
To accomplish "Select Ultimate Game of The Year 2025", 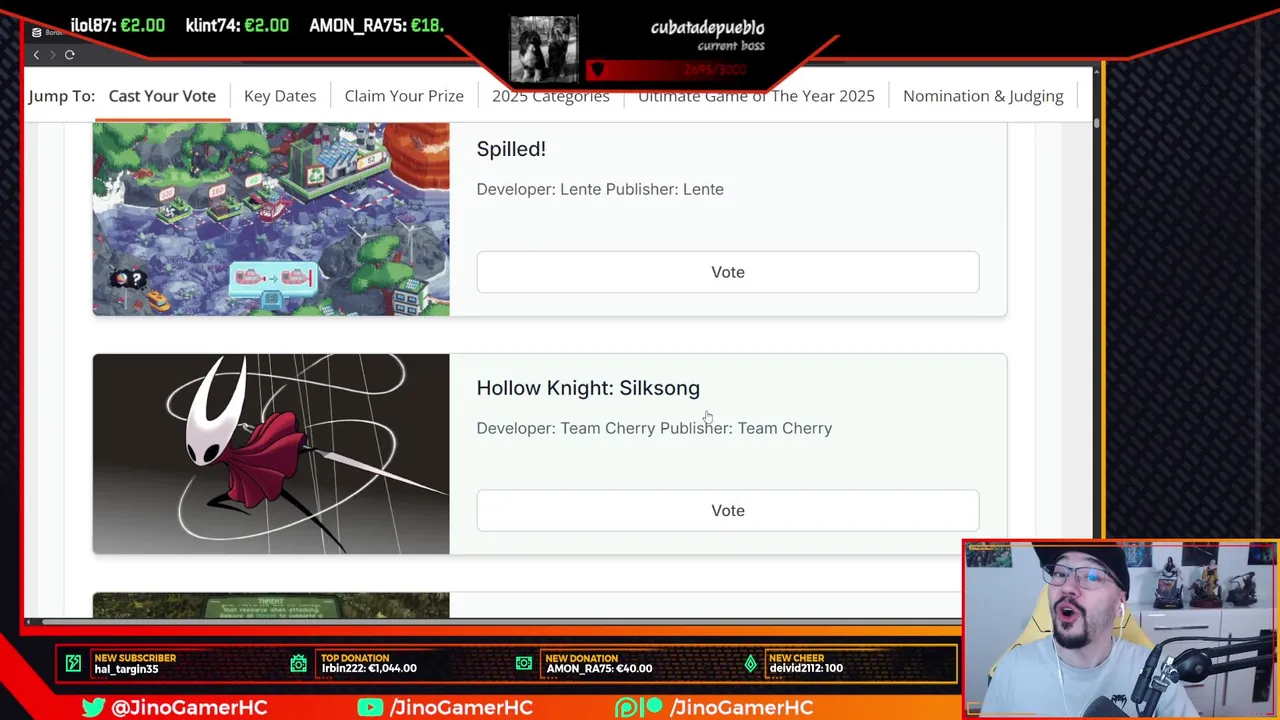I will [x=756, y=96].
